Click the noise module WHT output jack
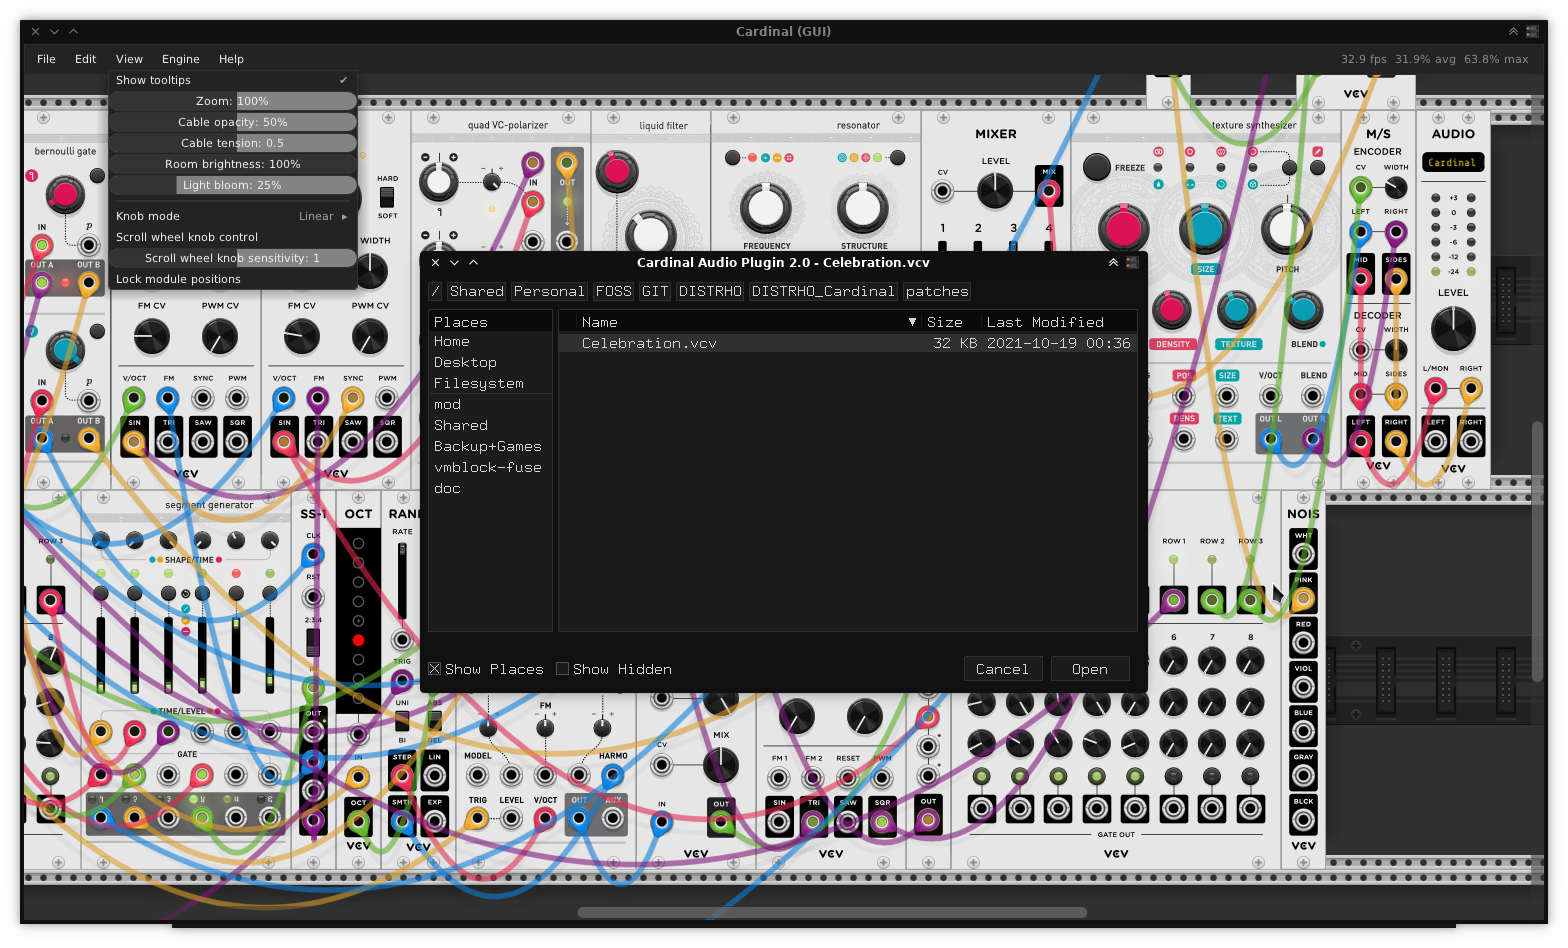Image resolution: width=1568 pixels, height=948 pixels. [x=1303, y=554]
